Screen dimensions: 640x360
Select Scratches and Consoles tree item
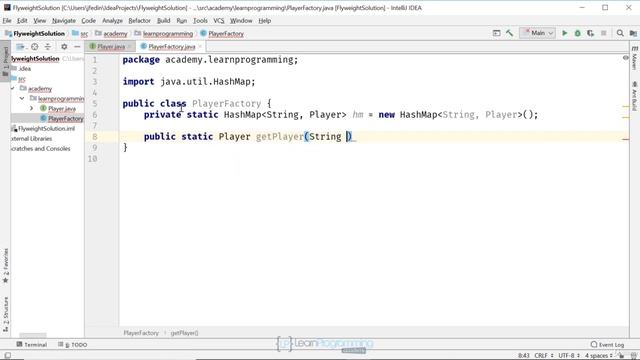click(x=40, y=149)
